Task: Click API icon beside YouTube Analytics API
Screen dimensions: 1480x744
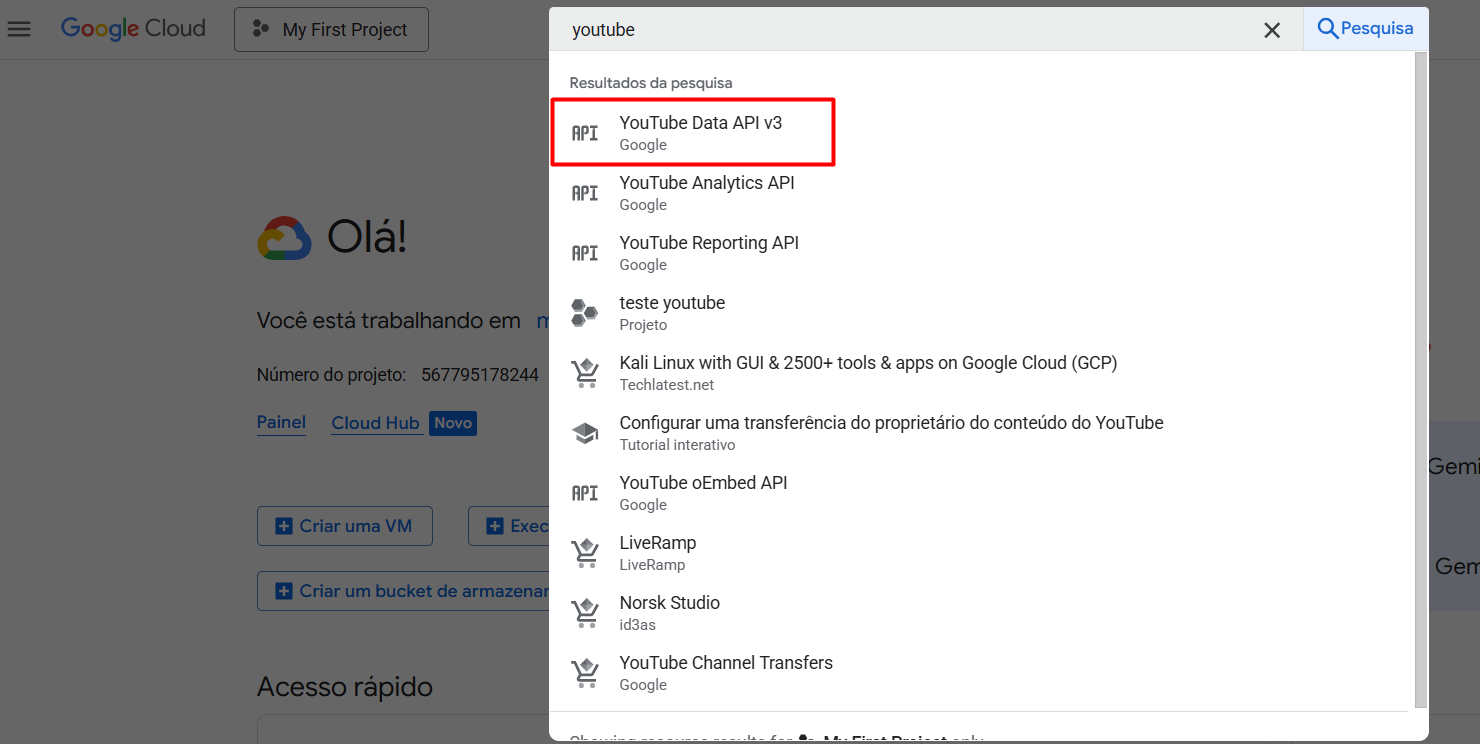Action: tap(585, 193)
